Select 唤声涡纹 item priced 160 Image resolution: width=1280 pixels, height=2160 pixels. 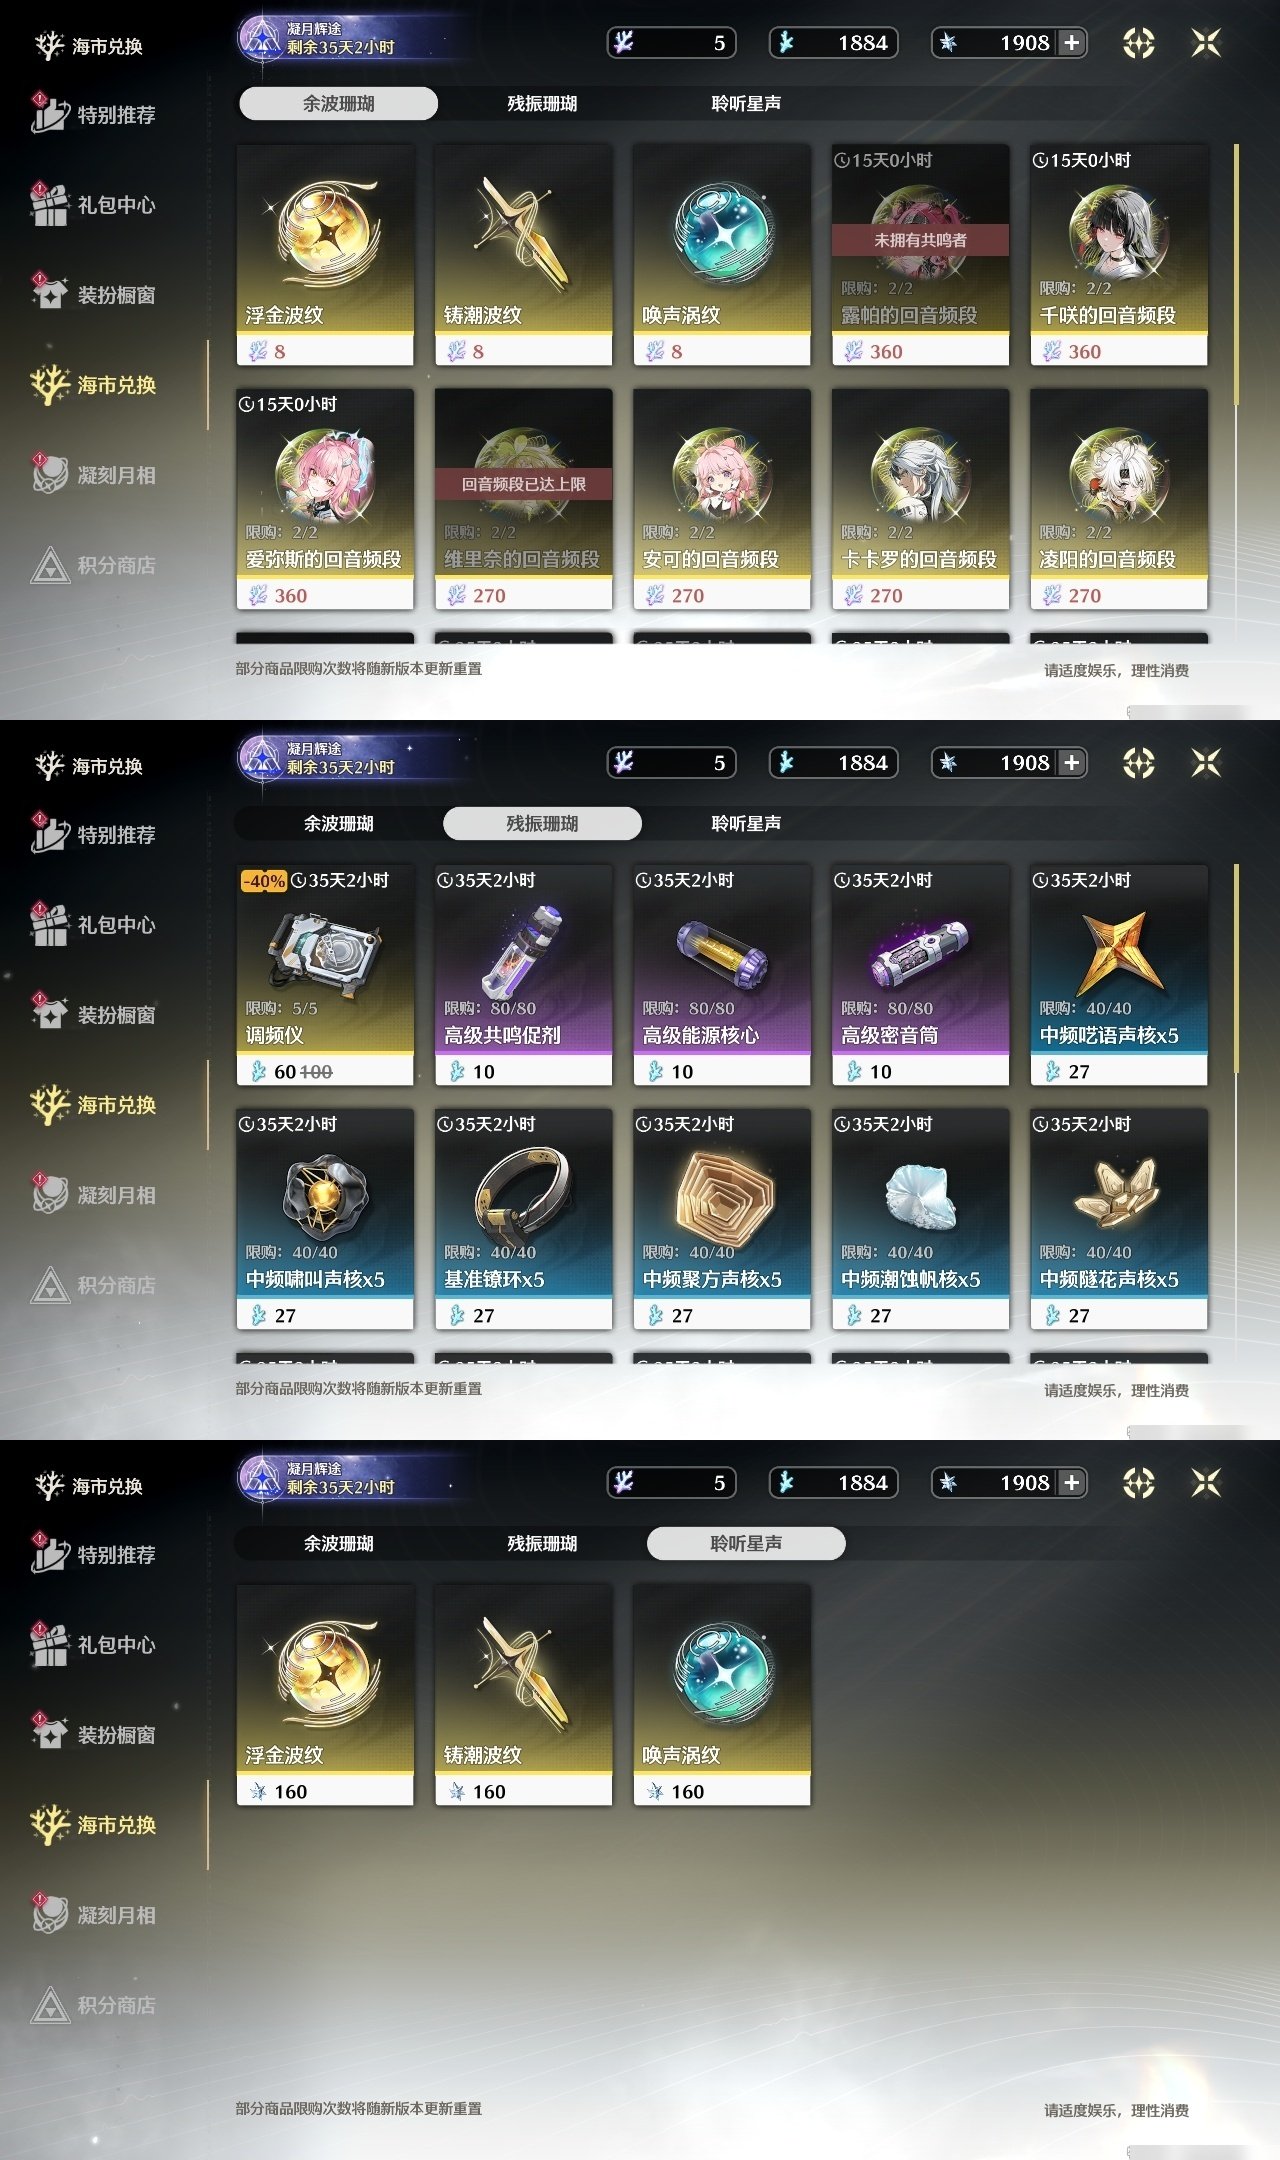click(x=722, y=1695)
